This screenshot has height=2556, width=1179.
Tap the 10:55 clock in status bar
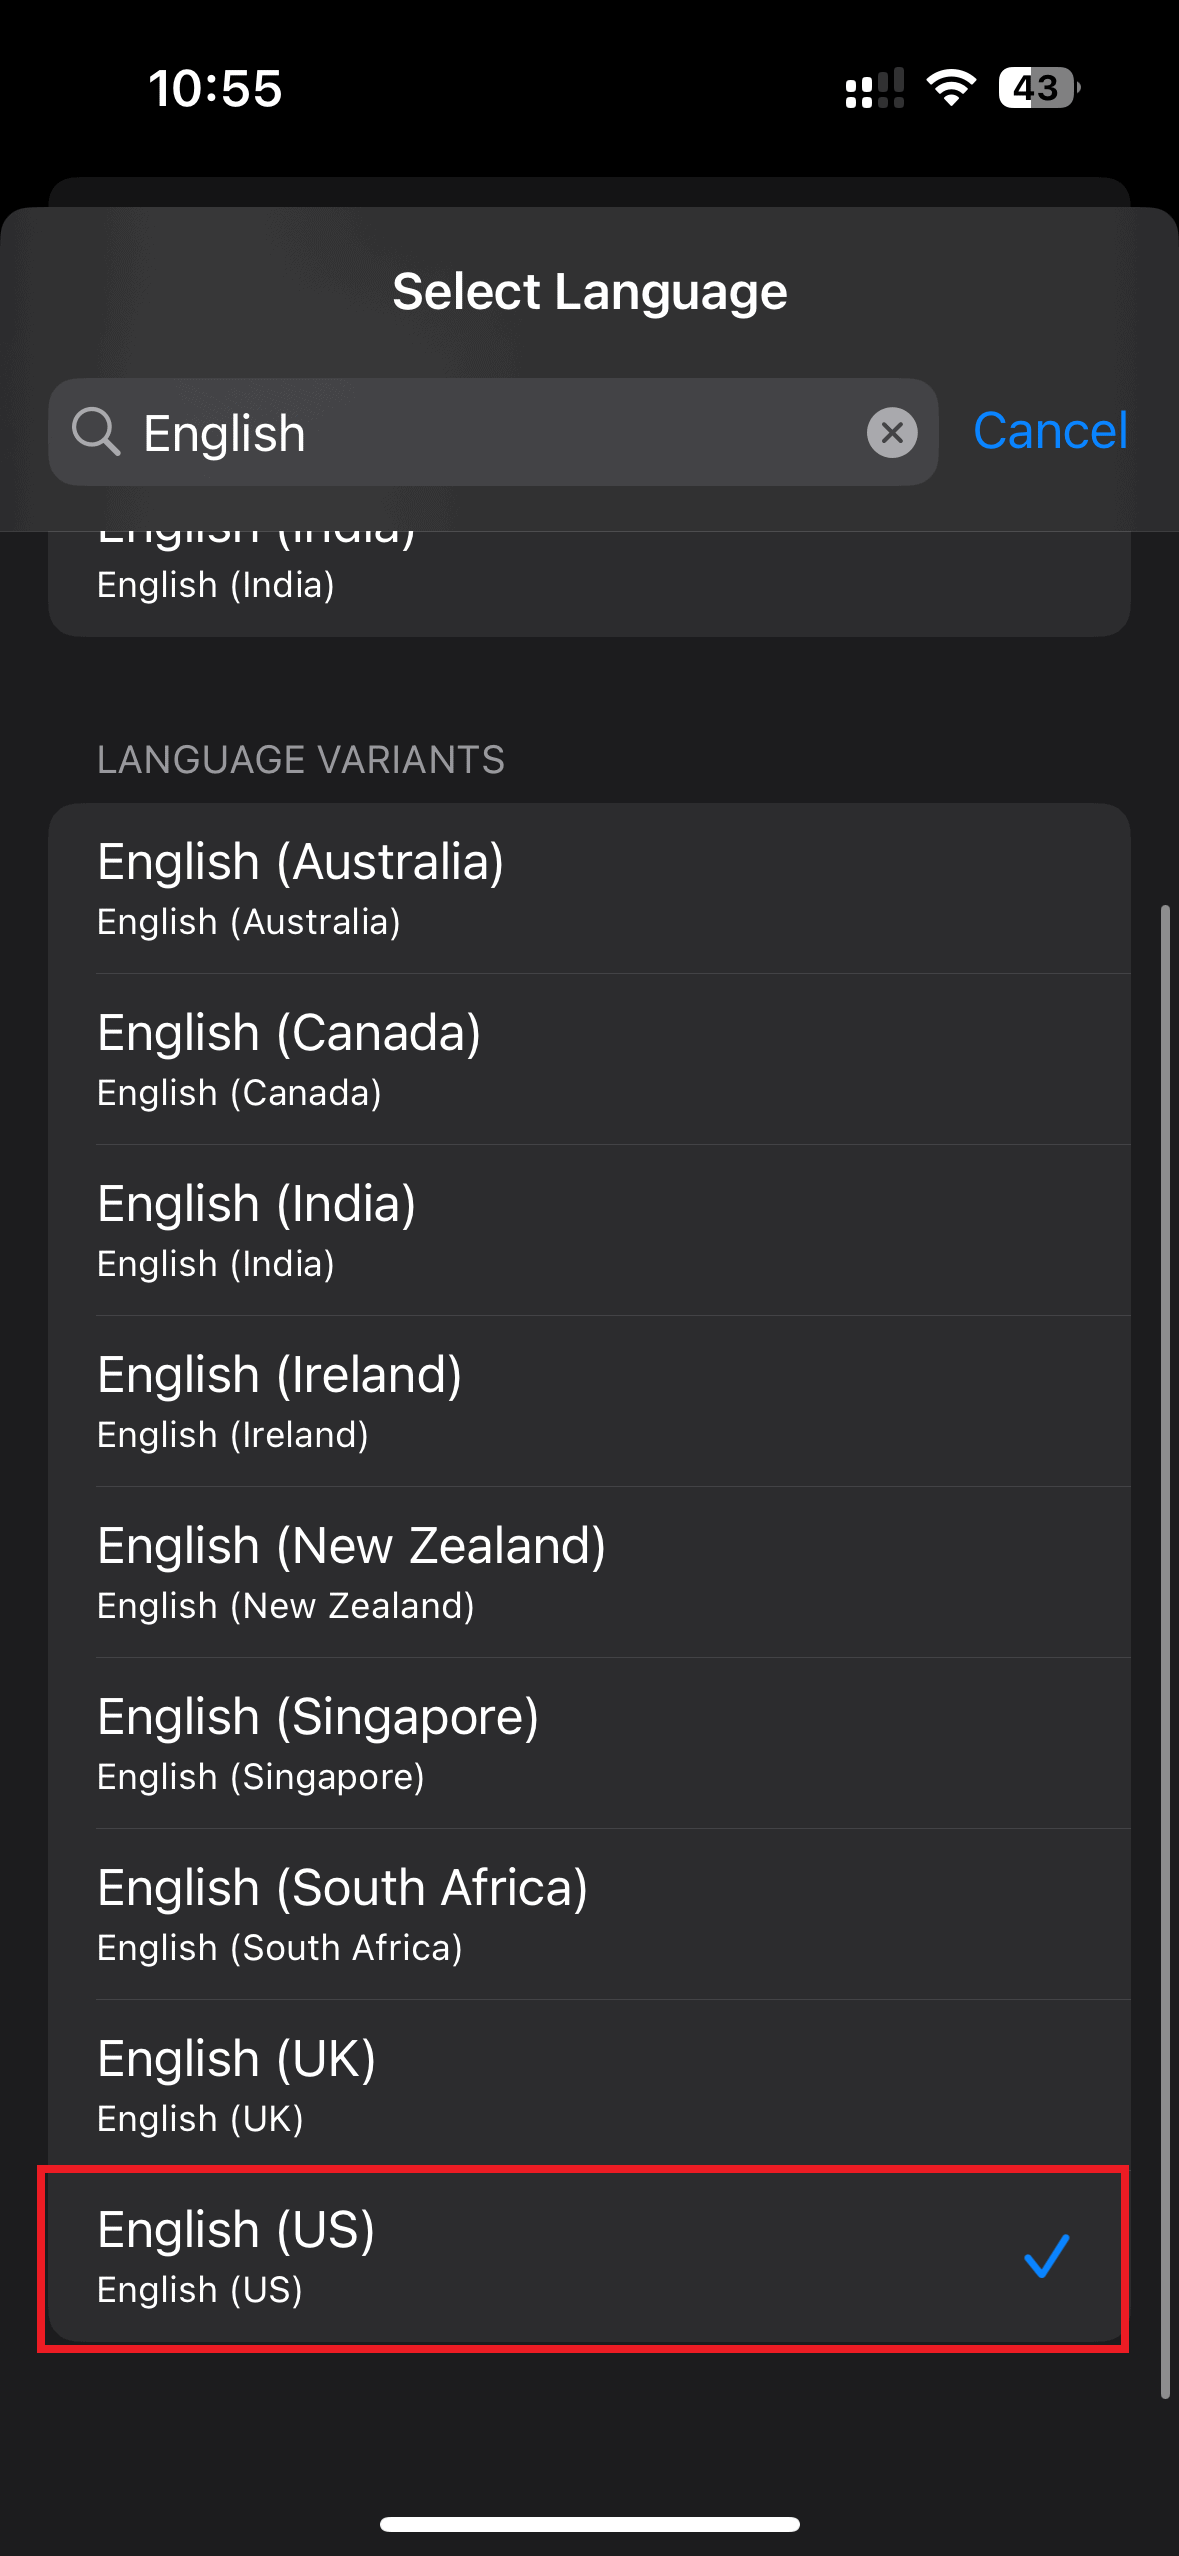pyautogui.click(x=215, y=88)
